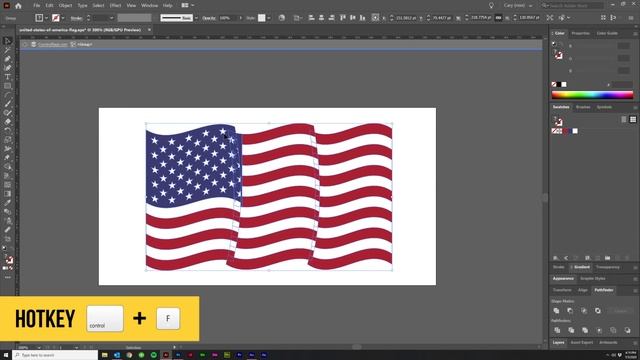Click the vertical align bottom icon

pyautogui.click(x=362, y=18)
